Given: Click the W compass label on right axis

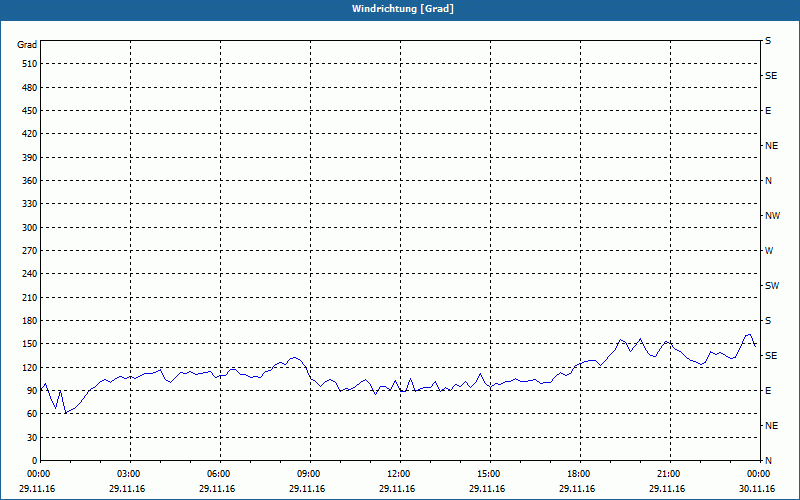Looking at the screenshot, I should (769, 251).
